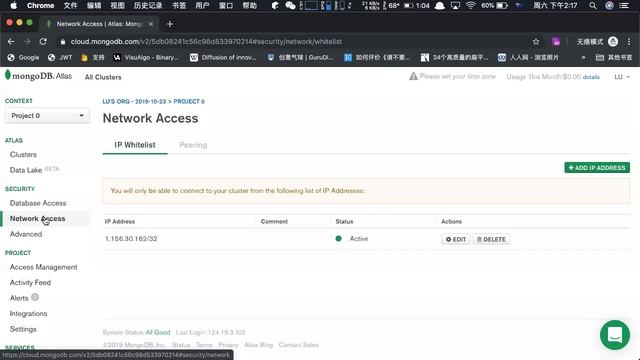Open new browser tab with plus
Viewport: 640px width, 360px height.
click(170, 24)
